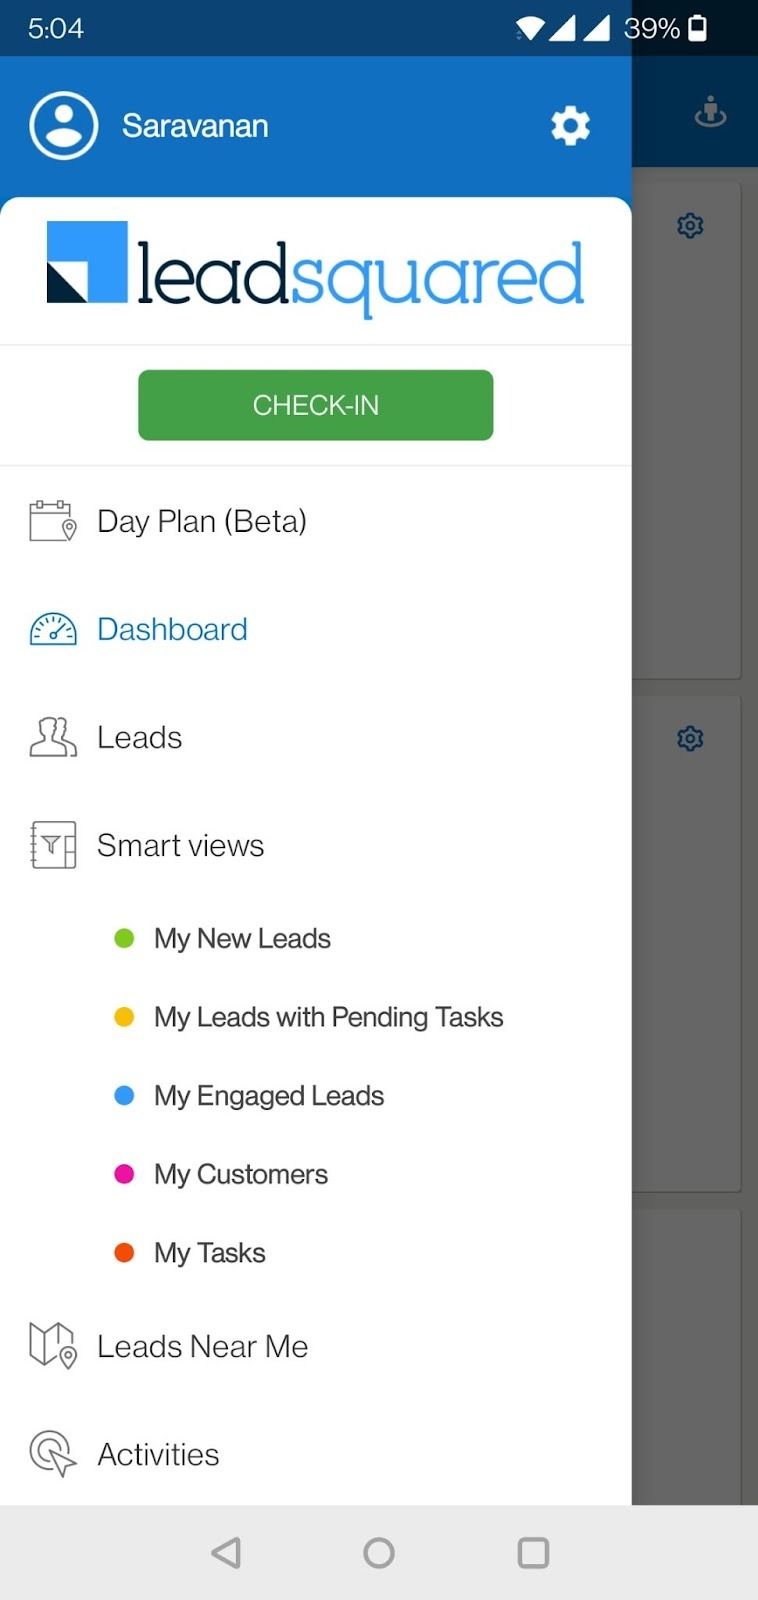758x1600 pixels.
Task: Tap the user profile avatar icon
Action: (64, 126)
